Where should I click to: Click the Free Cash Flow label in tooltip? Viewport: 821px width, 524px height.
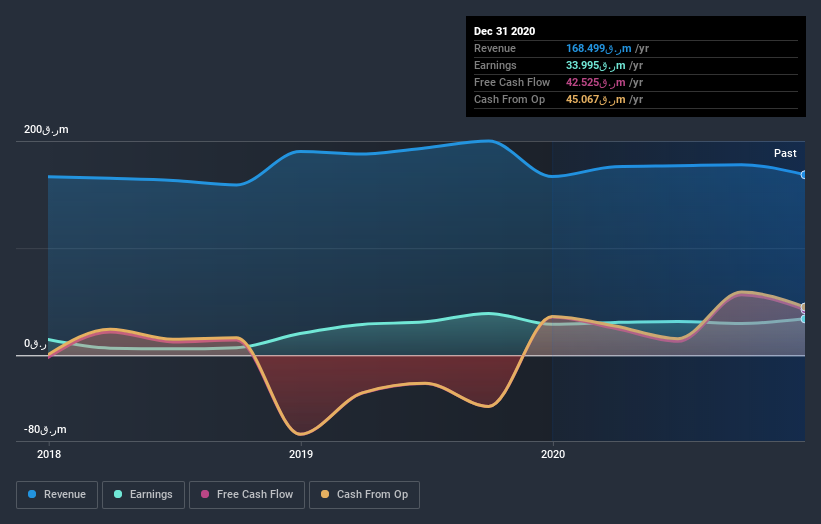pos(512,82)
